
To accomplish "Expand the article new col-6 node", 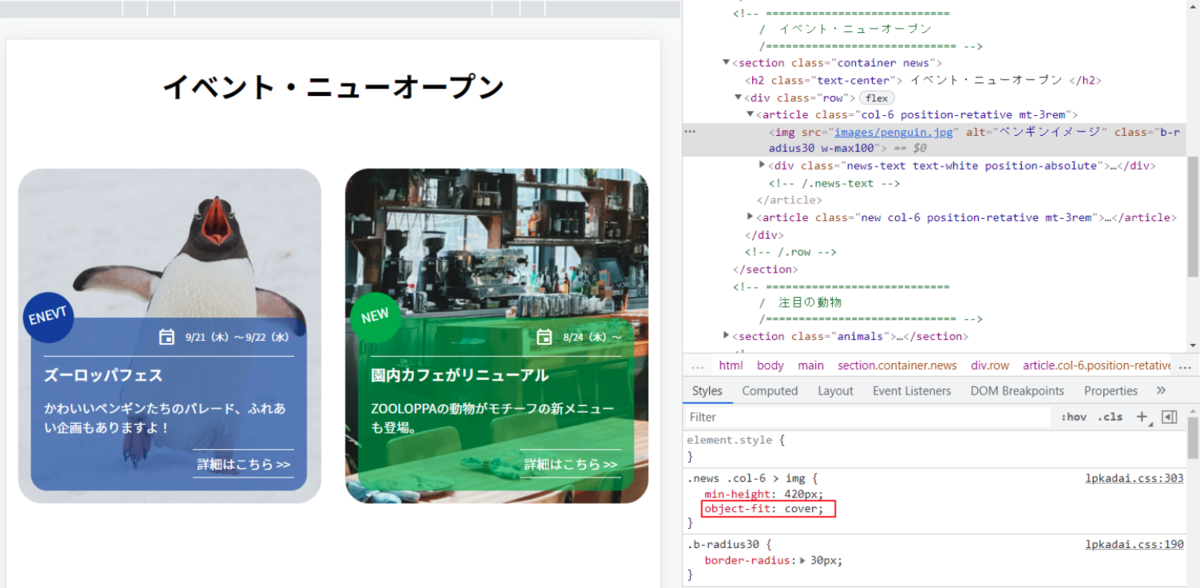I will click(751, 217).
